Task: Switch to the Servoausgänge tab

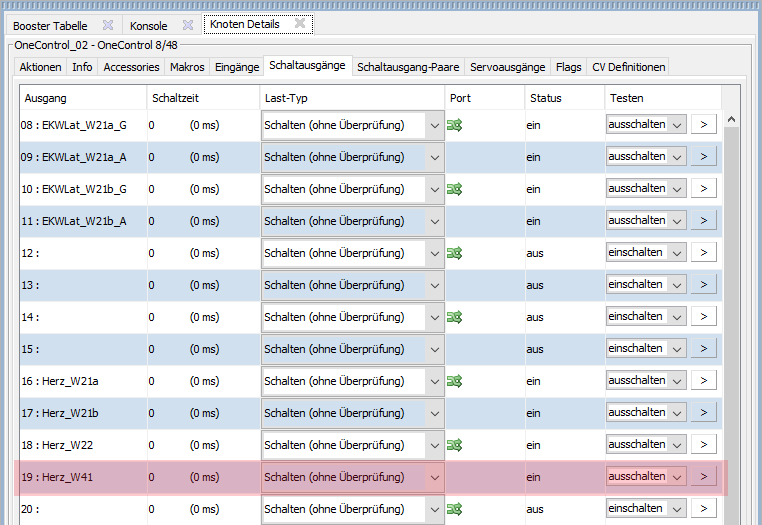Action: click(508, 67)
